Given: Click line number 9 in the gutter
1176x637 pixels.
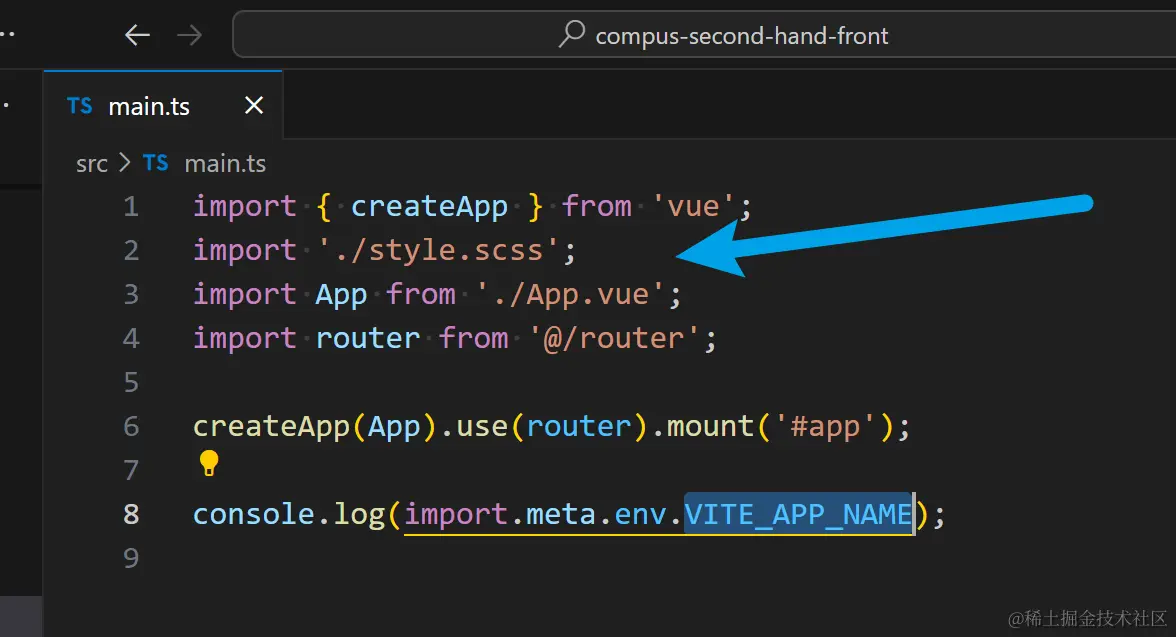Looking at the screenshot, I should coord(131,558).
